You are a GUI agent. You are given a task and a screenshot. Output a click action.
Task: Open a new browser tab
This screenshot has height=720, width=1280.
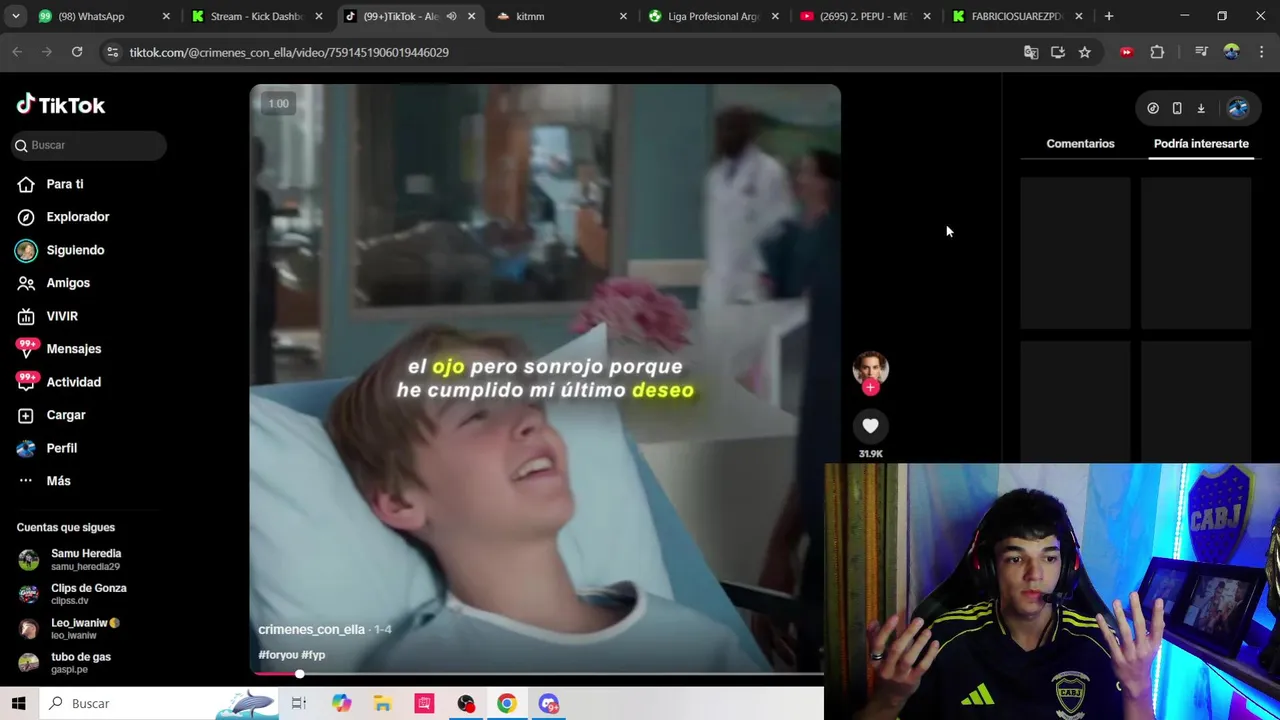pos(1109,16)
